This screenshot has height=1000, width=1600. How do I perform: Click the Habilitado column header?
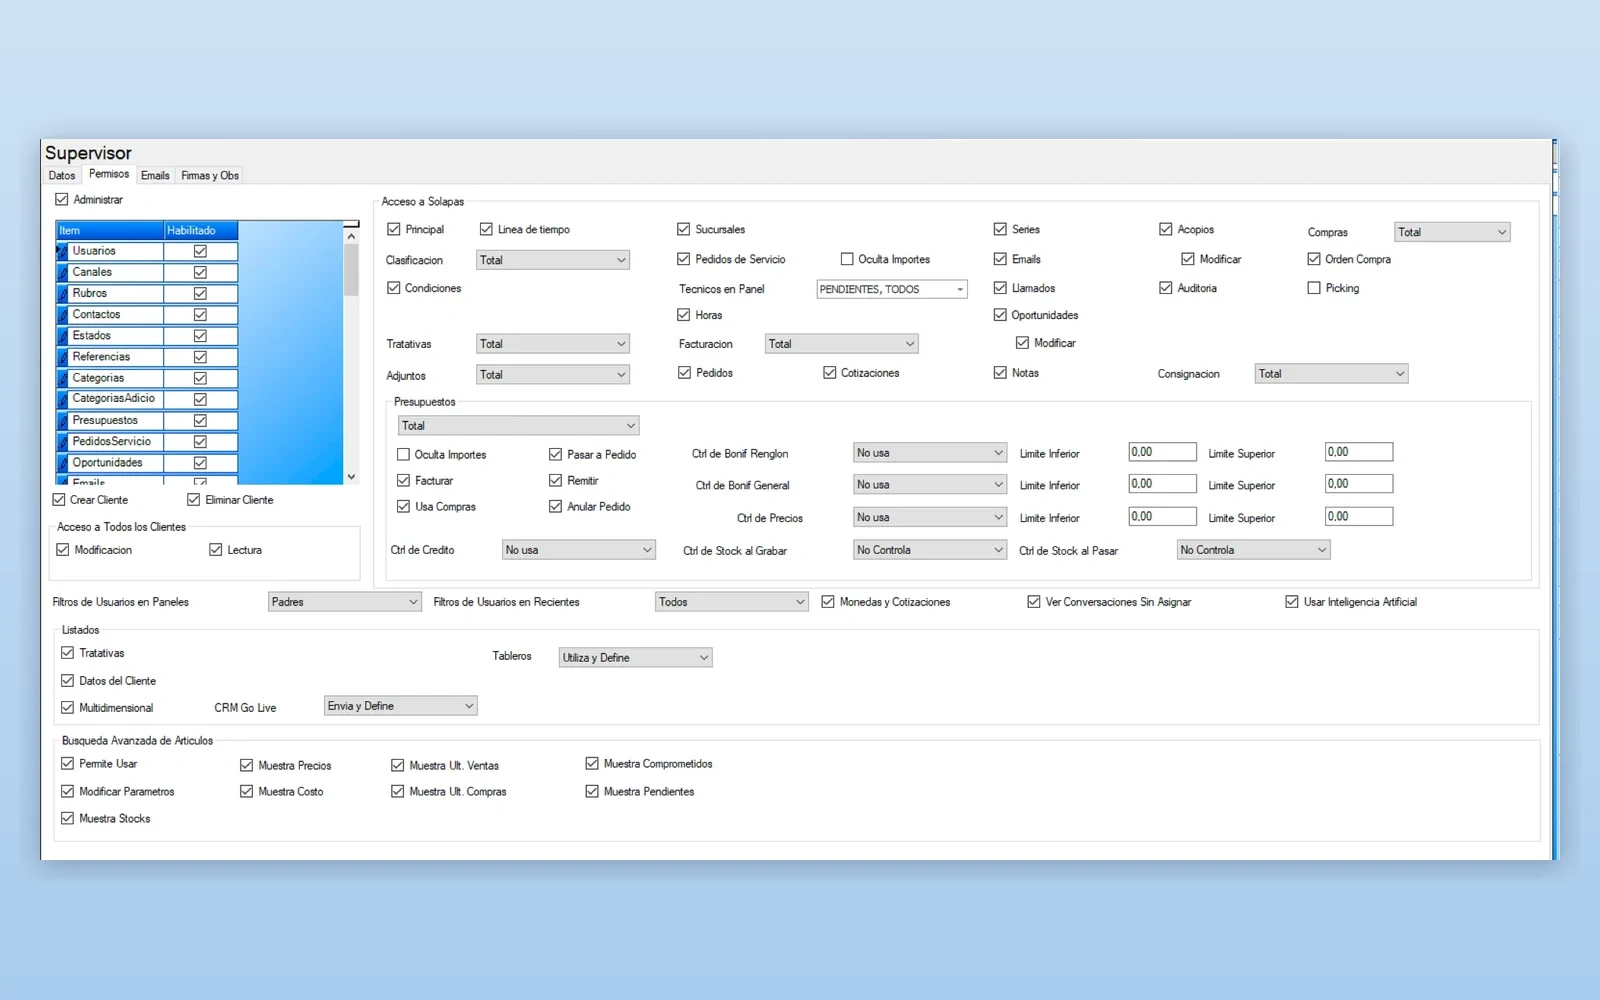201,230
